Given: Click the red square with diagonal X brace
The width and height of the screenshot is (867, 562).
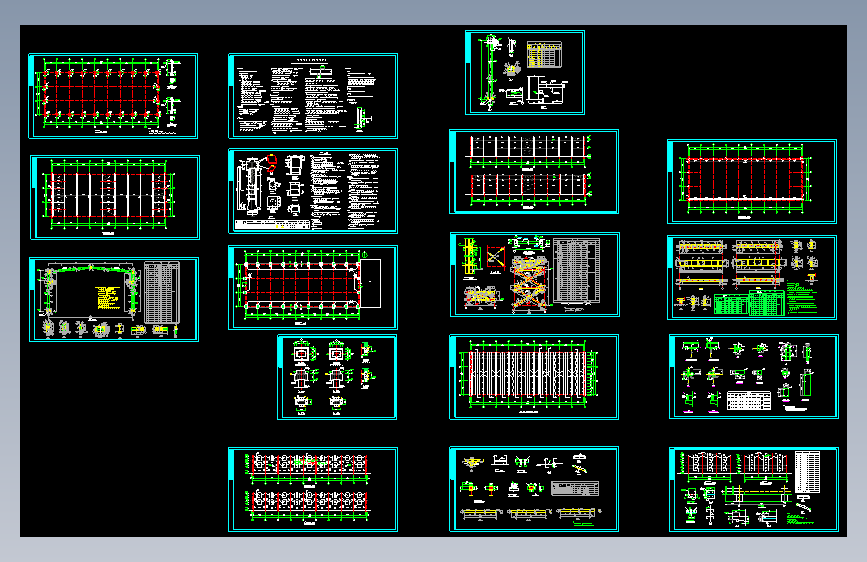Looking at the screenshot, I should tap(495, 257).
